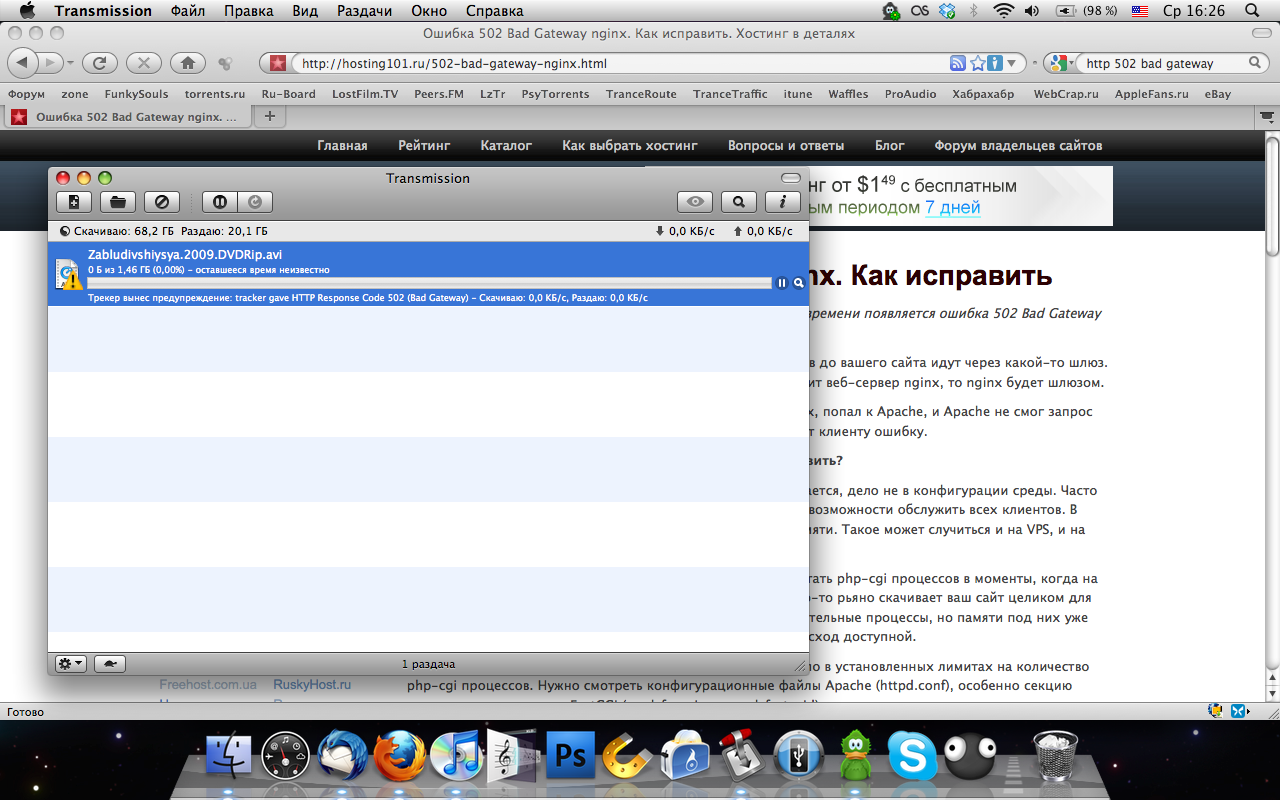Switch to Transmission in the Dock
Image resolution: width=1280 pixels, height=800 pixels.
tap(742, 755)
